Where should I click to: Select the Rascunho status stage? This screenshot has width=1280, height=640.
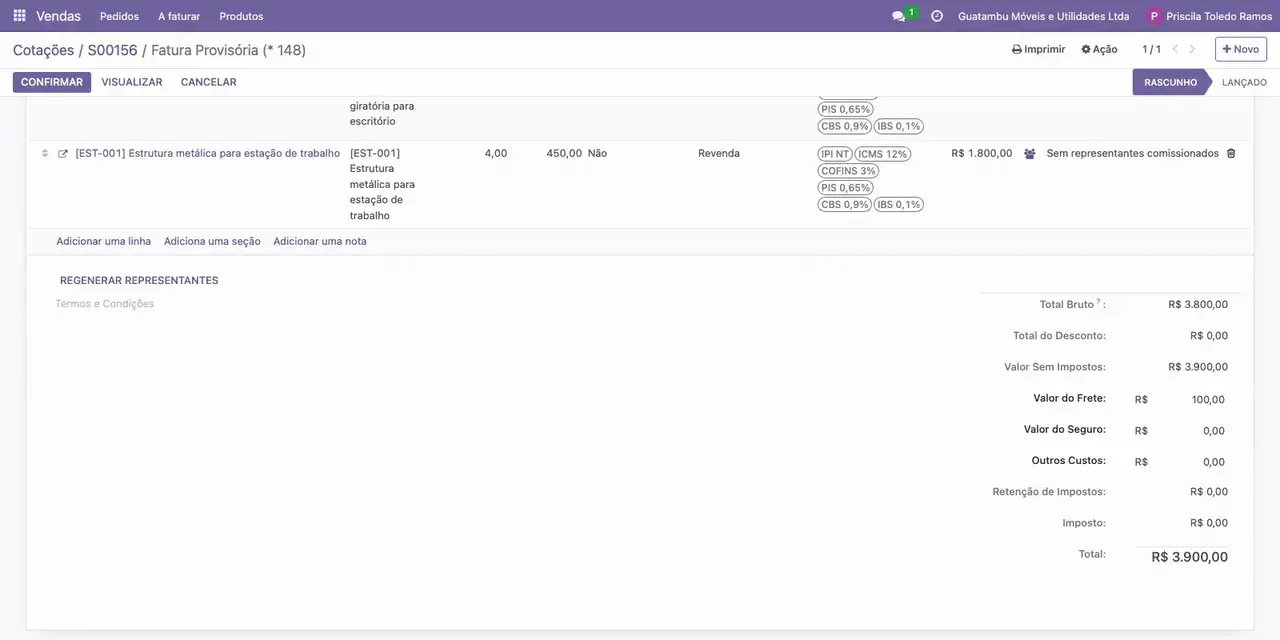click(x=1170, y=82)
